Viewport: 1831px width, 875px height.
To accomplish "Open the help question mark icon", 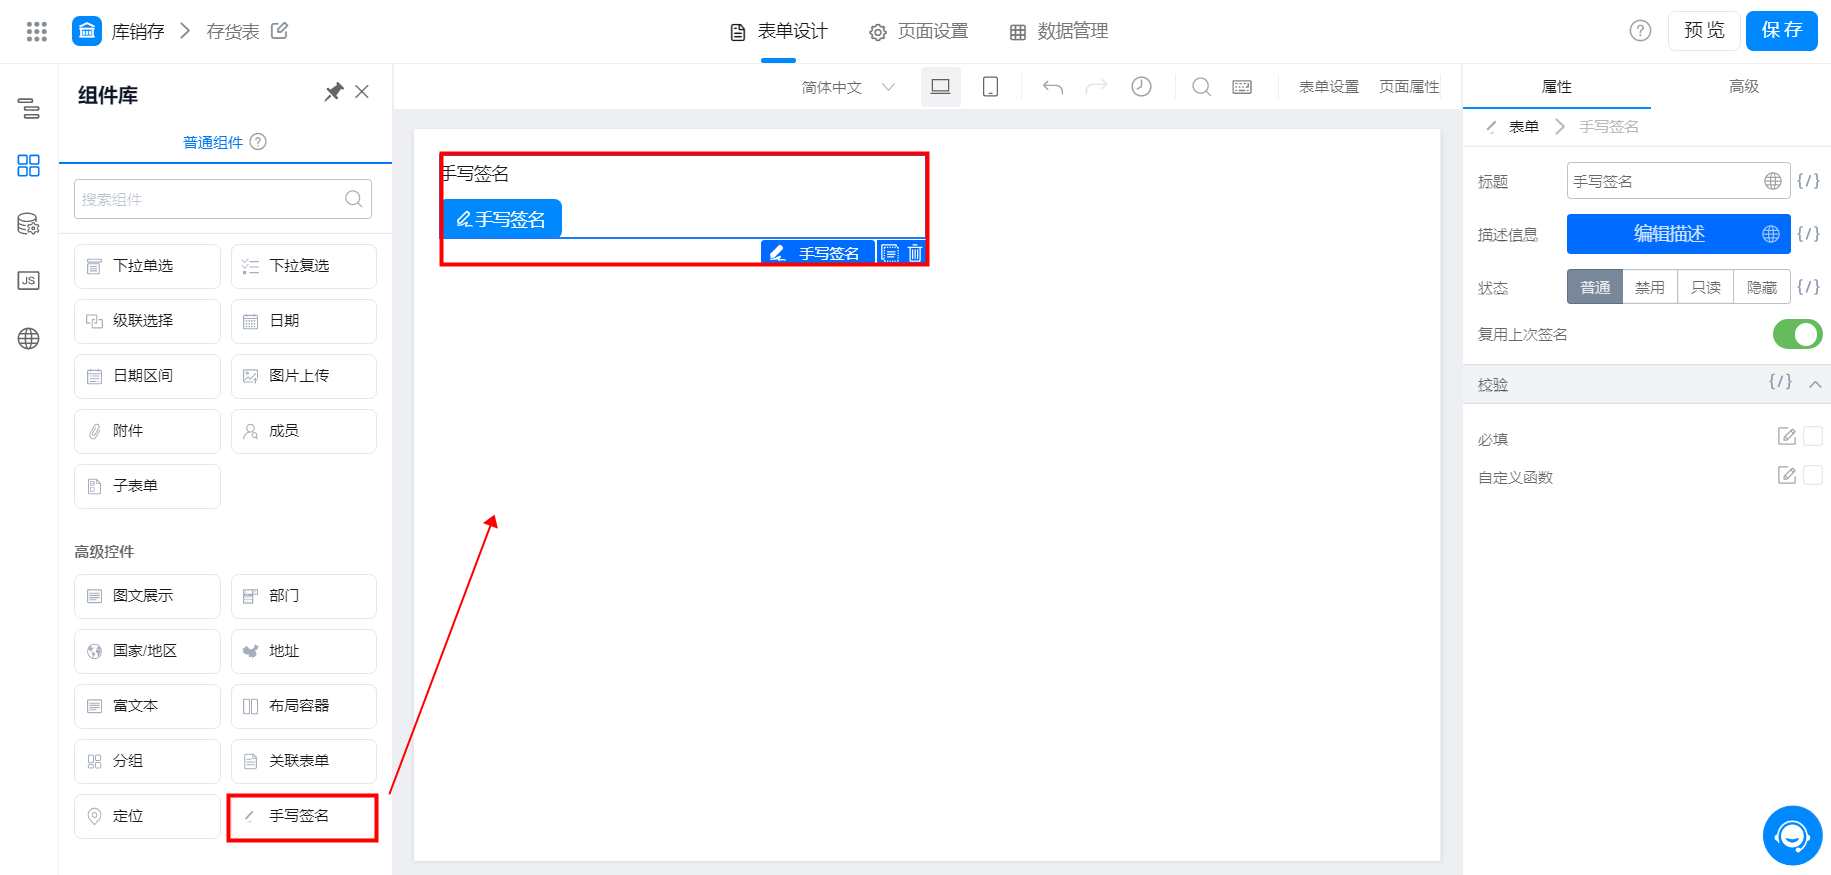I will (1640, 31).
